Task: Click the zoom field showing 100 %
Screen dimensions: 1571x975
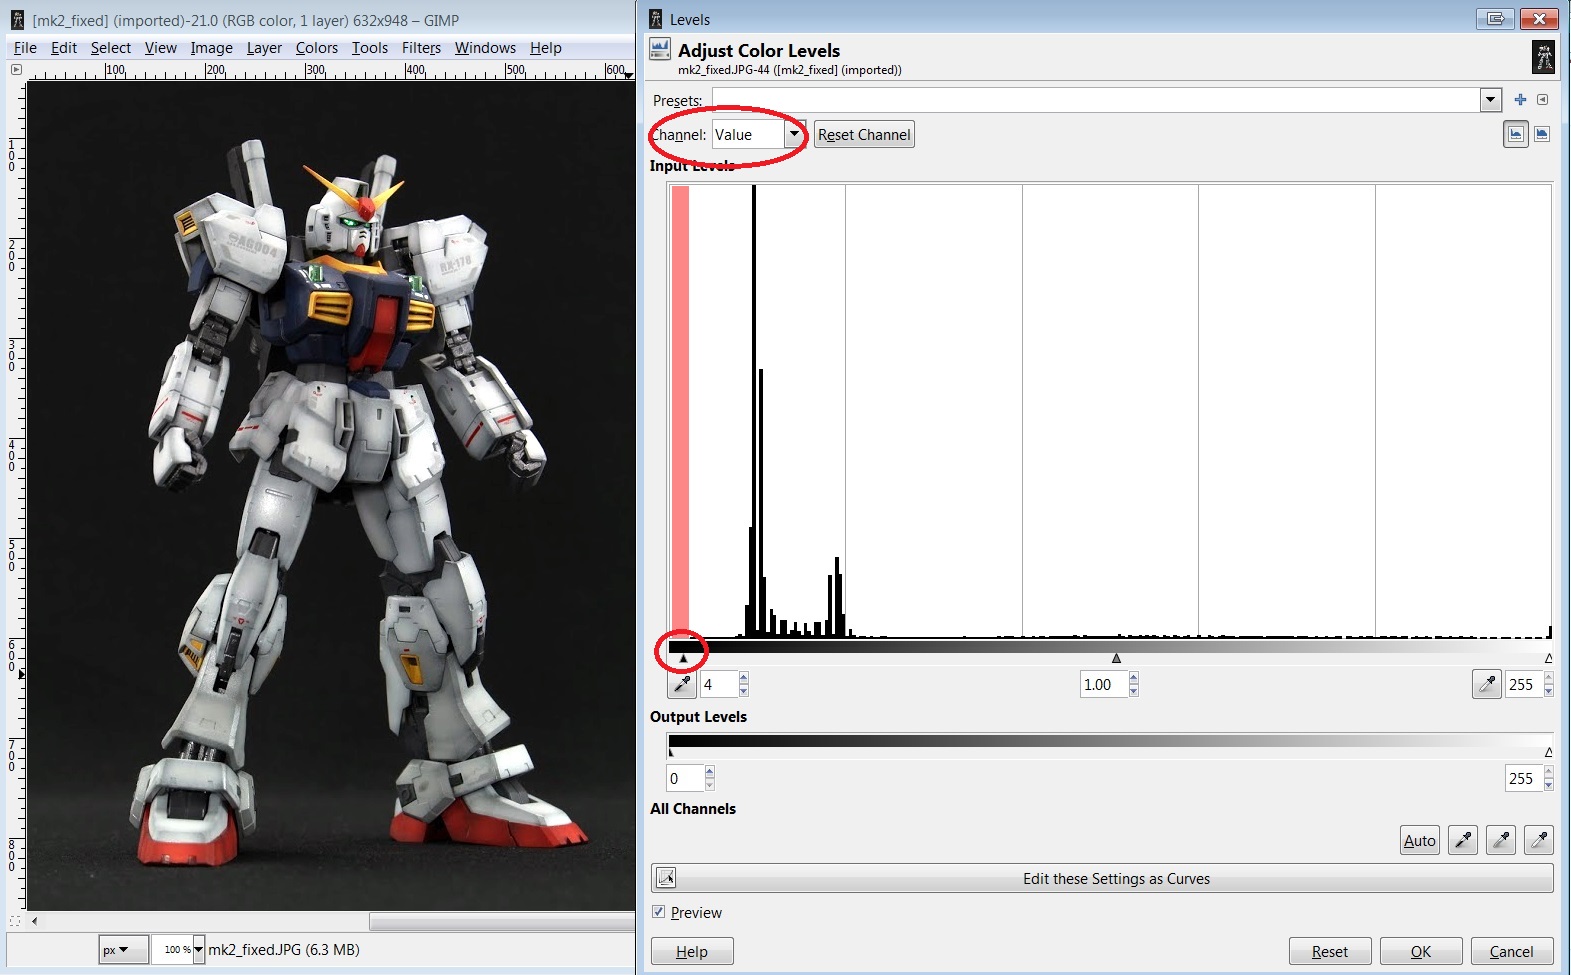Action: coord(172,950)
